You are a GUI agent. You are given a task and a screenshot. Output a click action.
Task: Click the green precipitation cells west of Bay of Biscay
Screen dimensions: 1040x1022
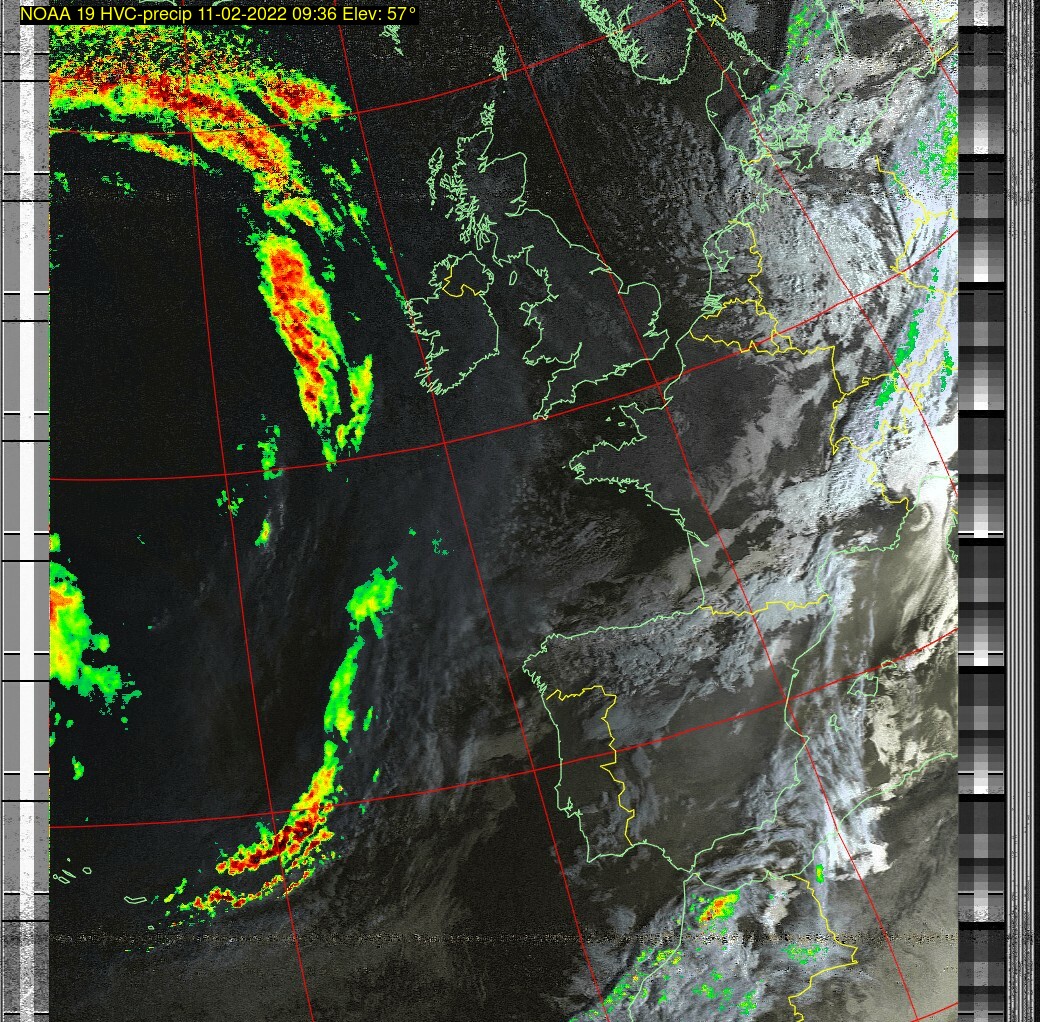[372, 598]
